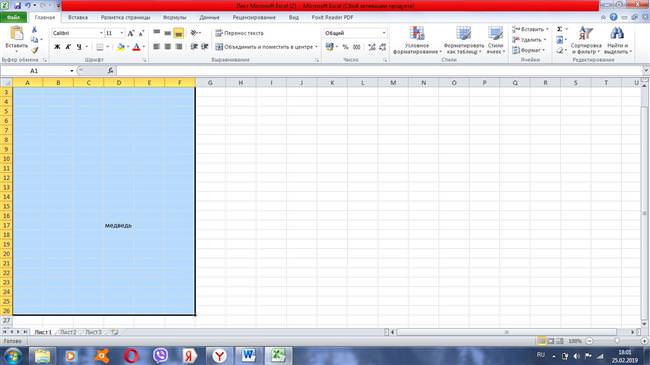The image size is (650, 365).
Task: Switch to the Вставка ribbon tab
Action: pos(78,17)
